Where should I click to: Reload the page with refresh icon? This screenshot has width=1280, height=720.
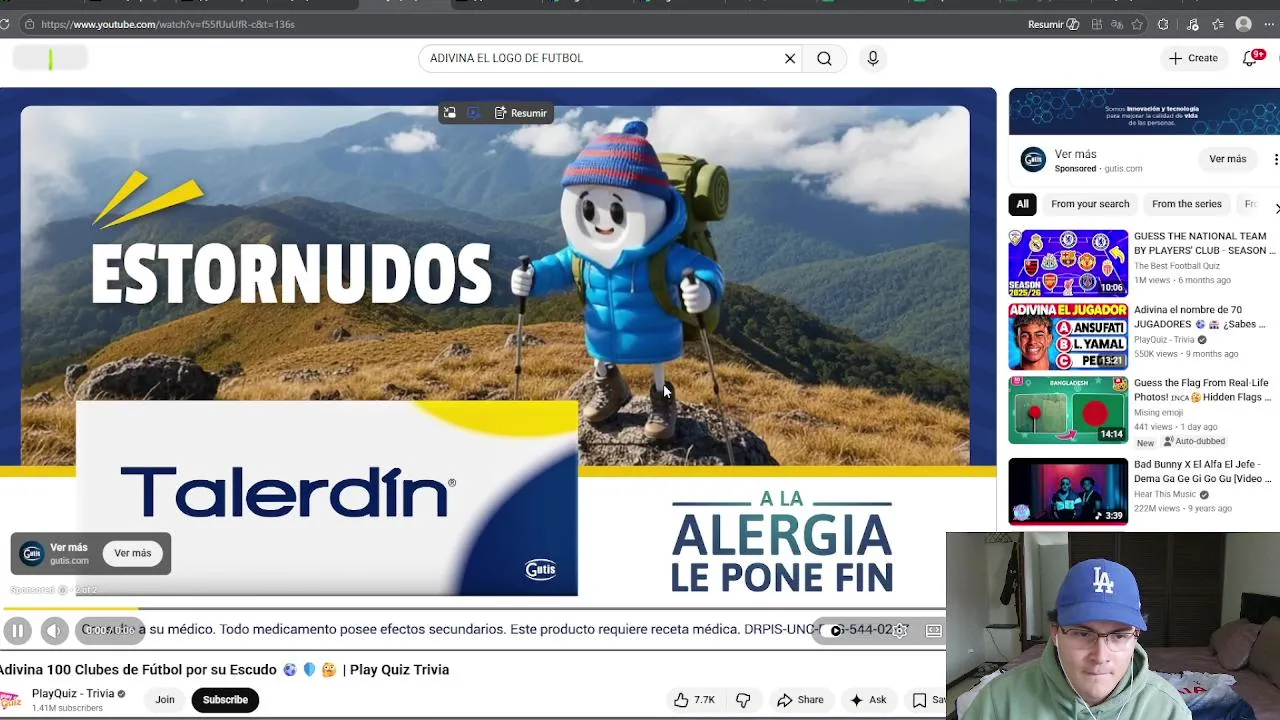point(5,24)
